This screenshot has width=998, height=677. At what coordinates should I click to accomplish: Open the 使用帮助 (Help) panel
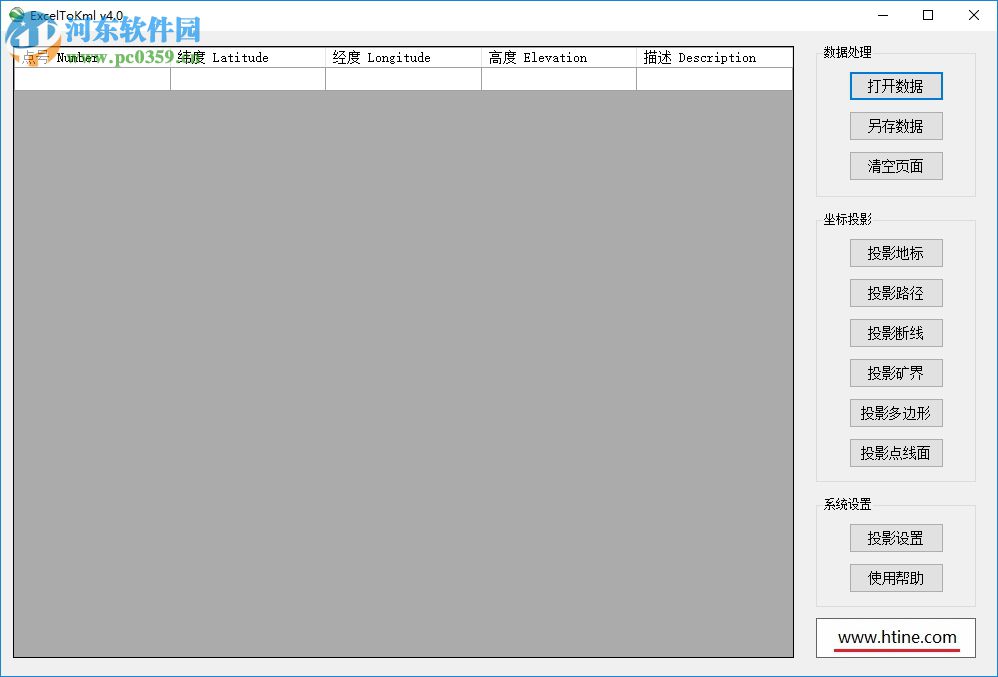[895, 578]
